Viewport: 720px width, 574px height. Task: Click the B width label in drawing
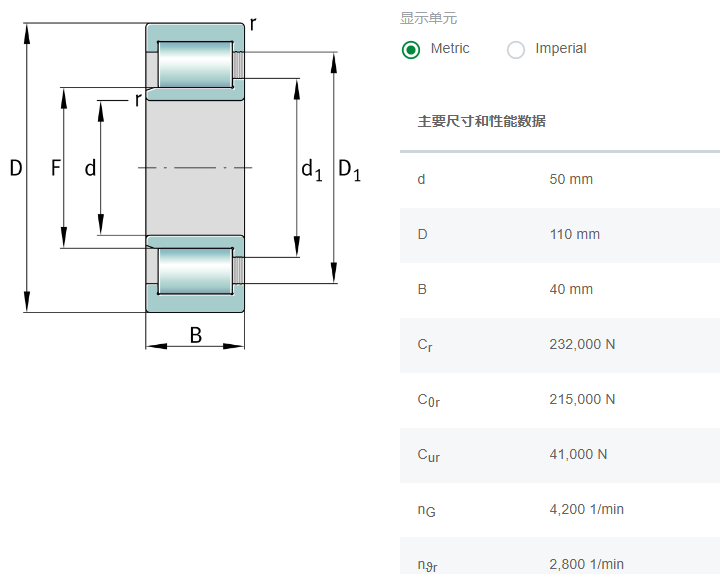coord(196,335)
